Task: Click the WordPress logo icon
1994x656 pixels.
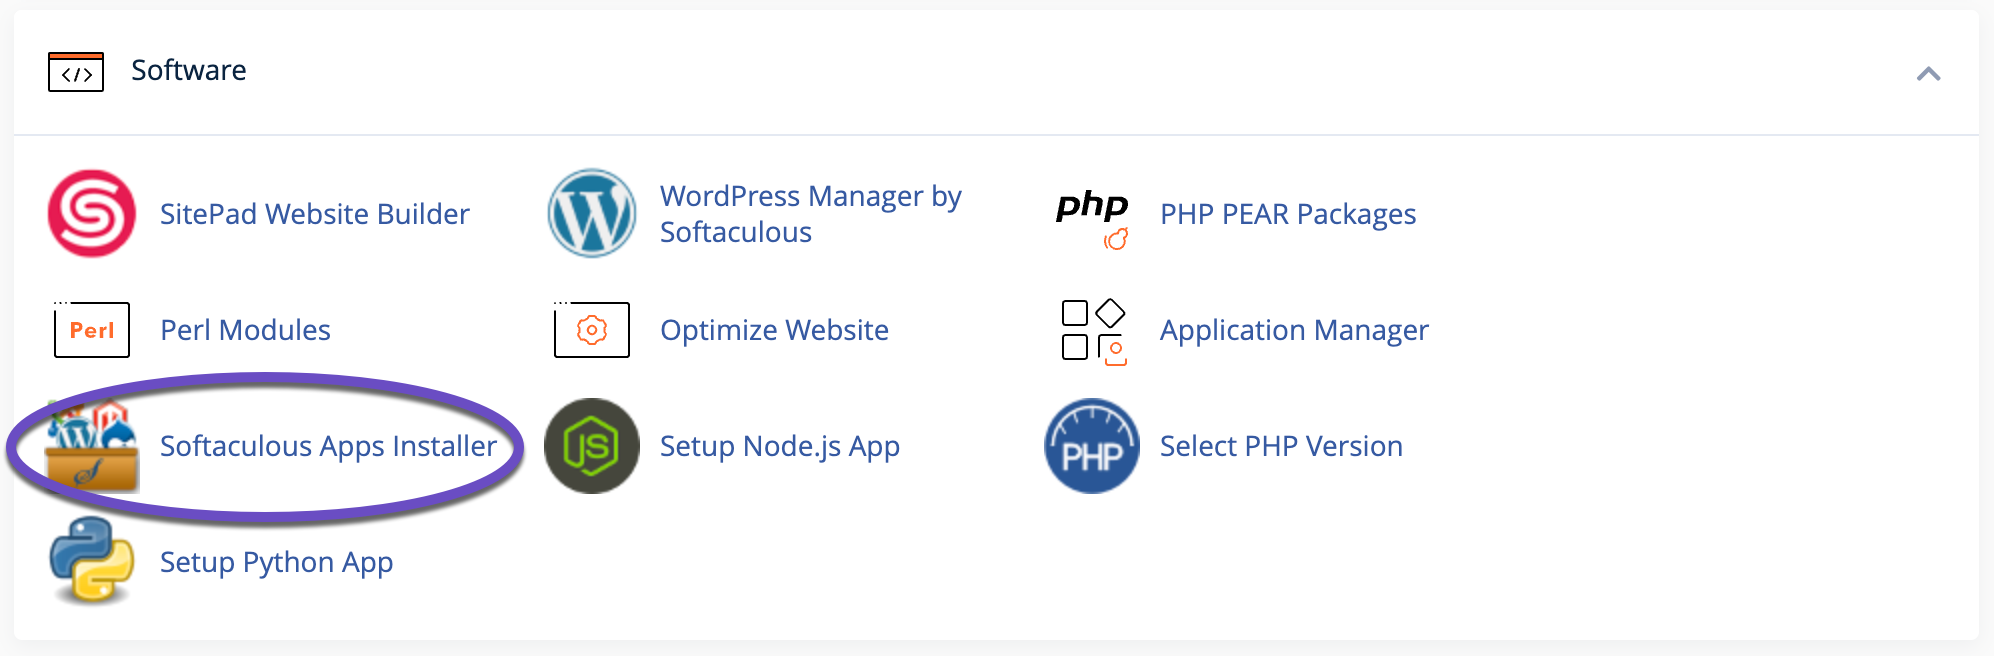Action: point(592,213)
